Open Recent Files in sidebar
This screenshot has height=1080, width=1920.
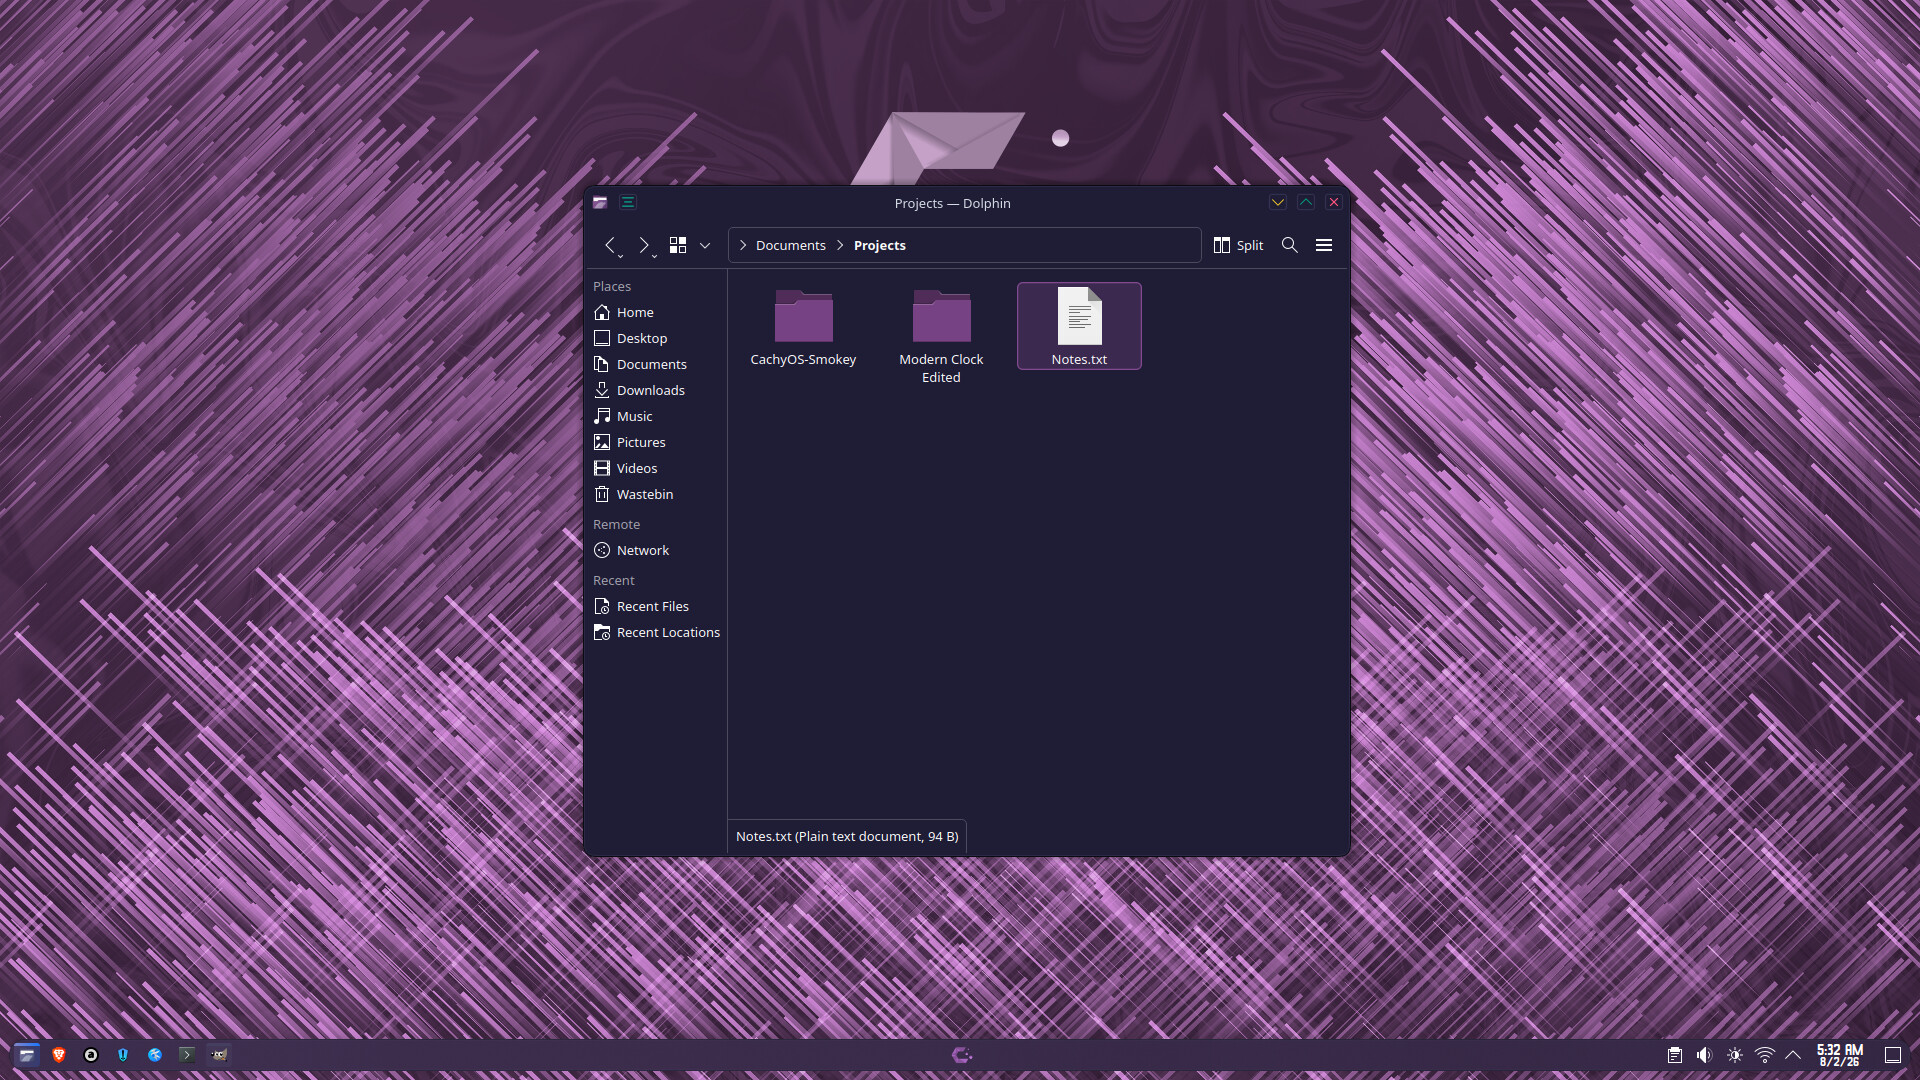tap(652, 606)
